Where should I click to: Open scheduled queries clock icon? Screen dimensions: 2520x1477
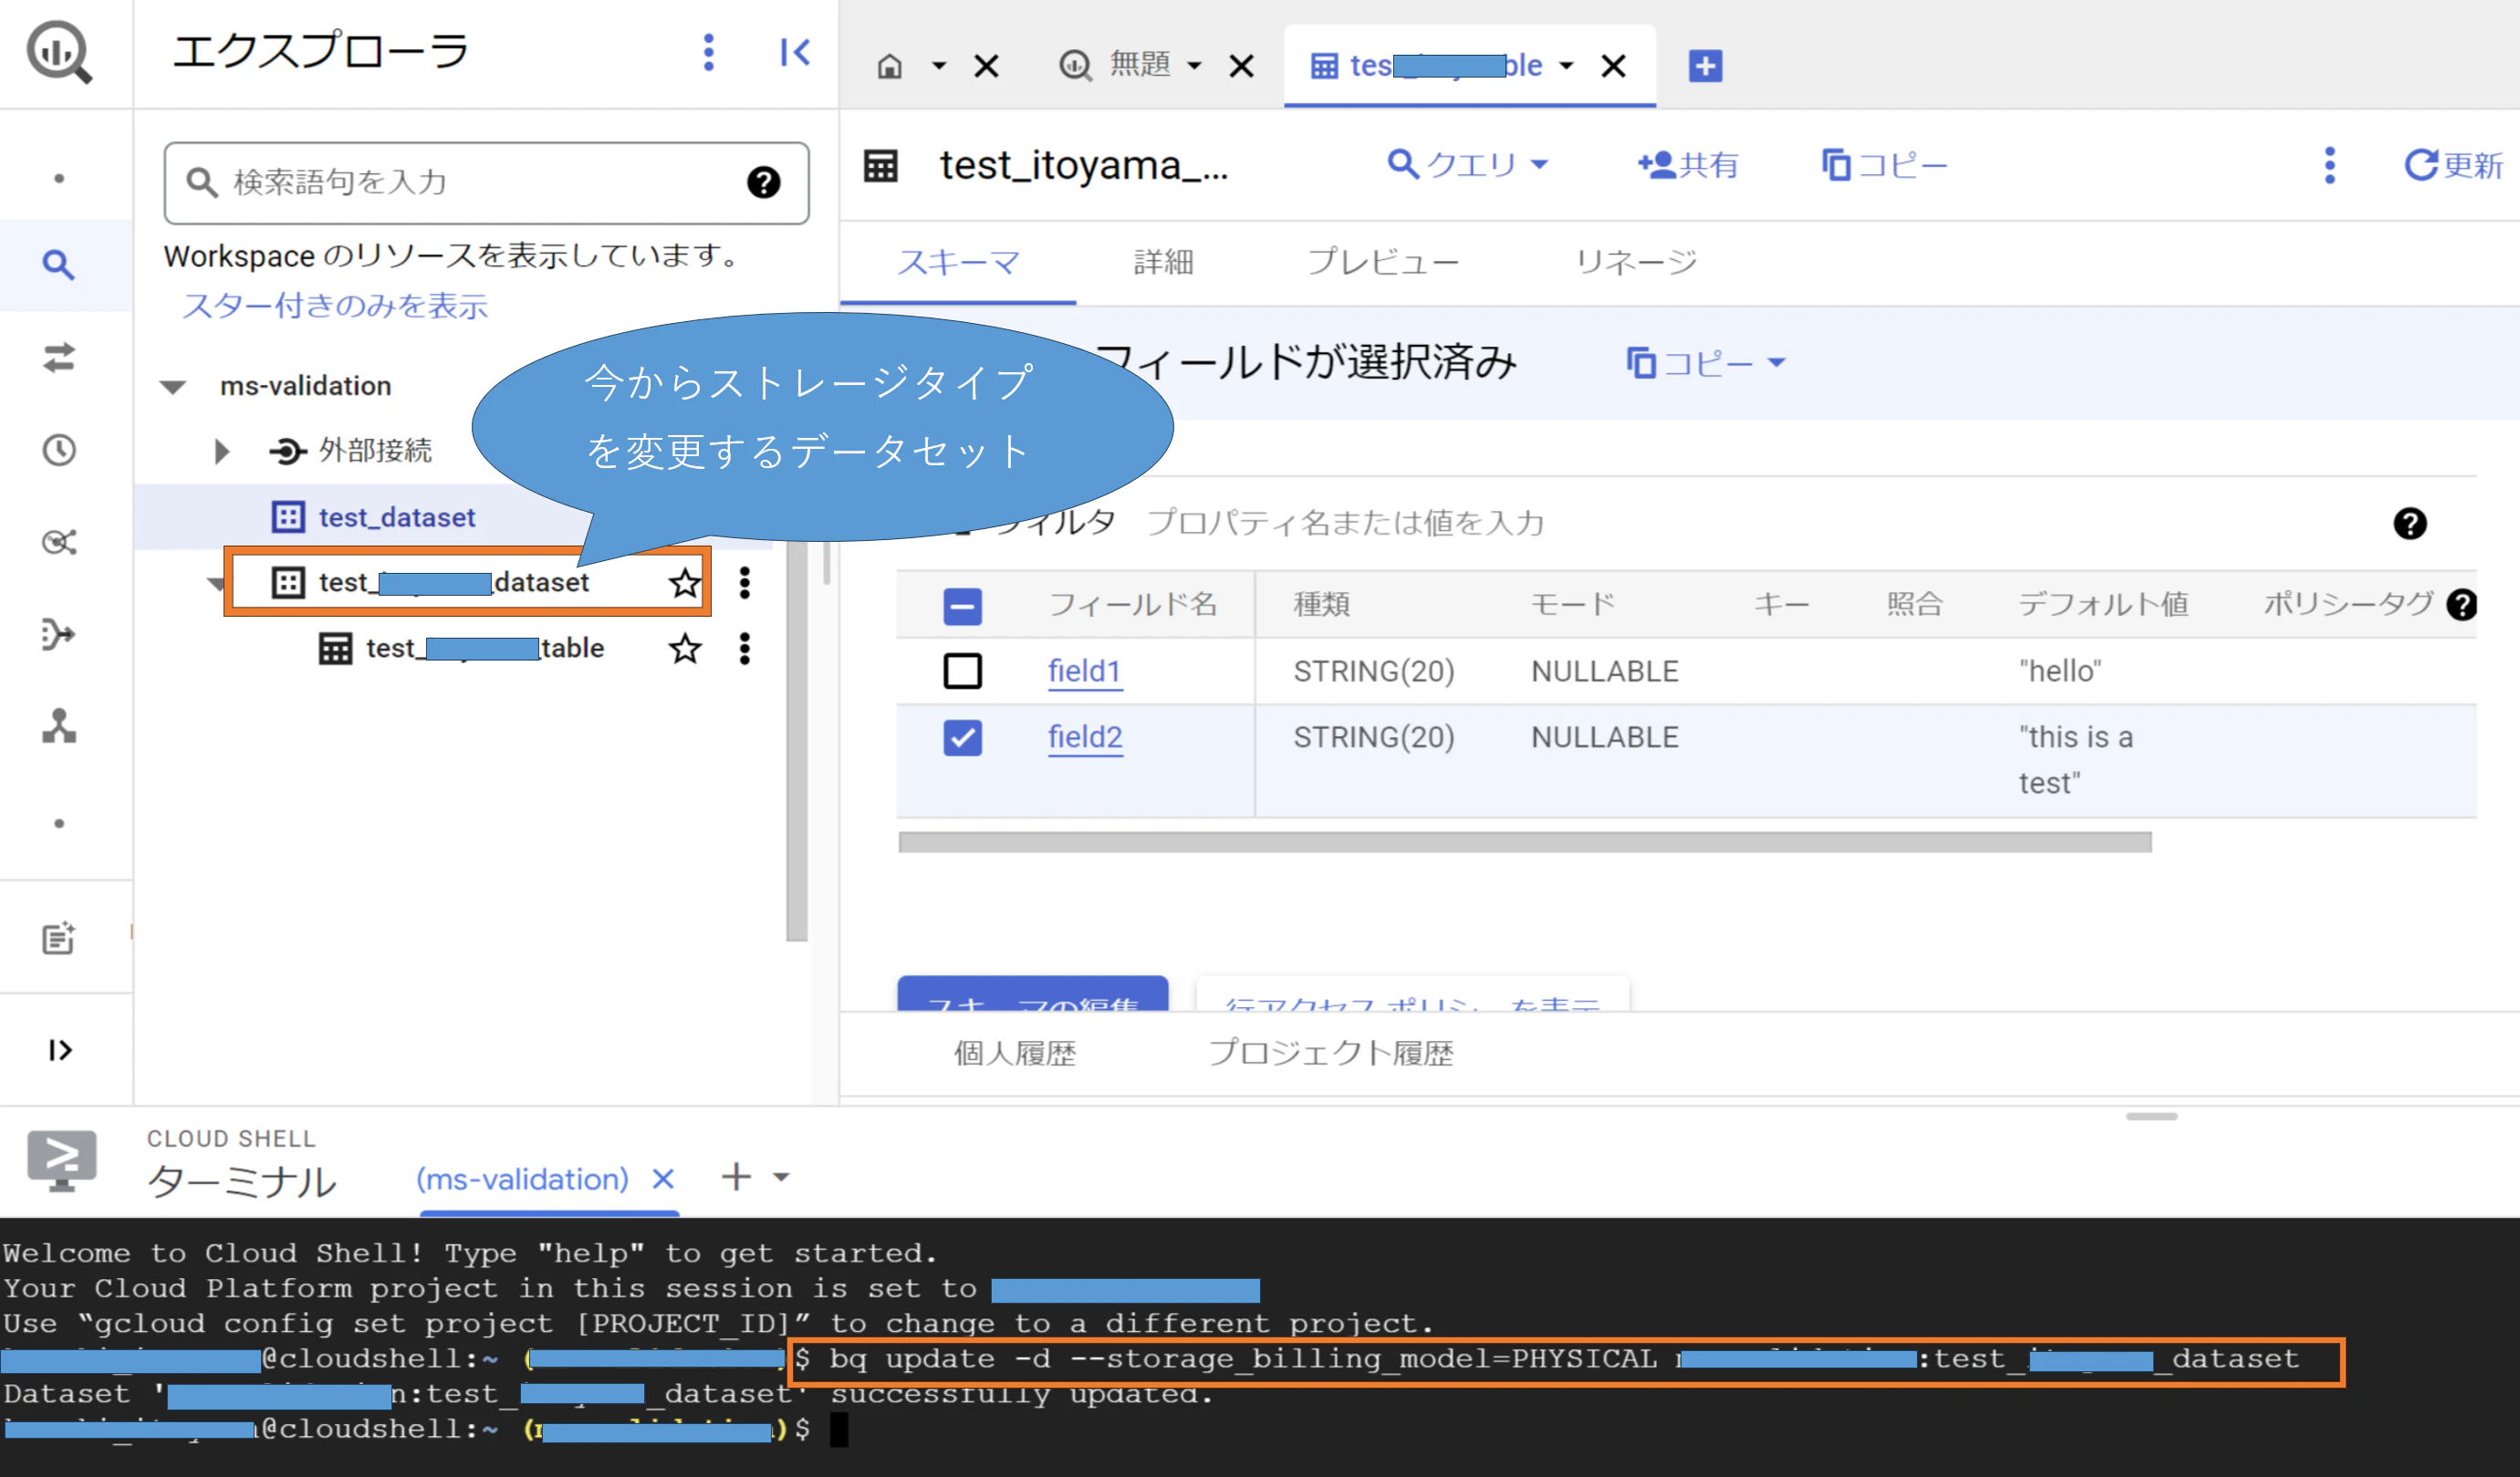click(x=59, y=450)
